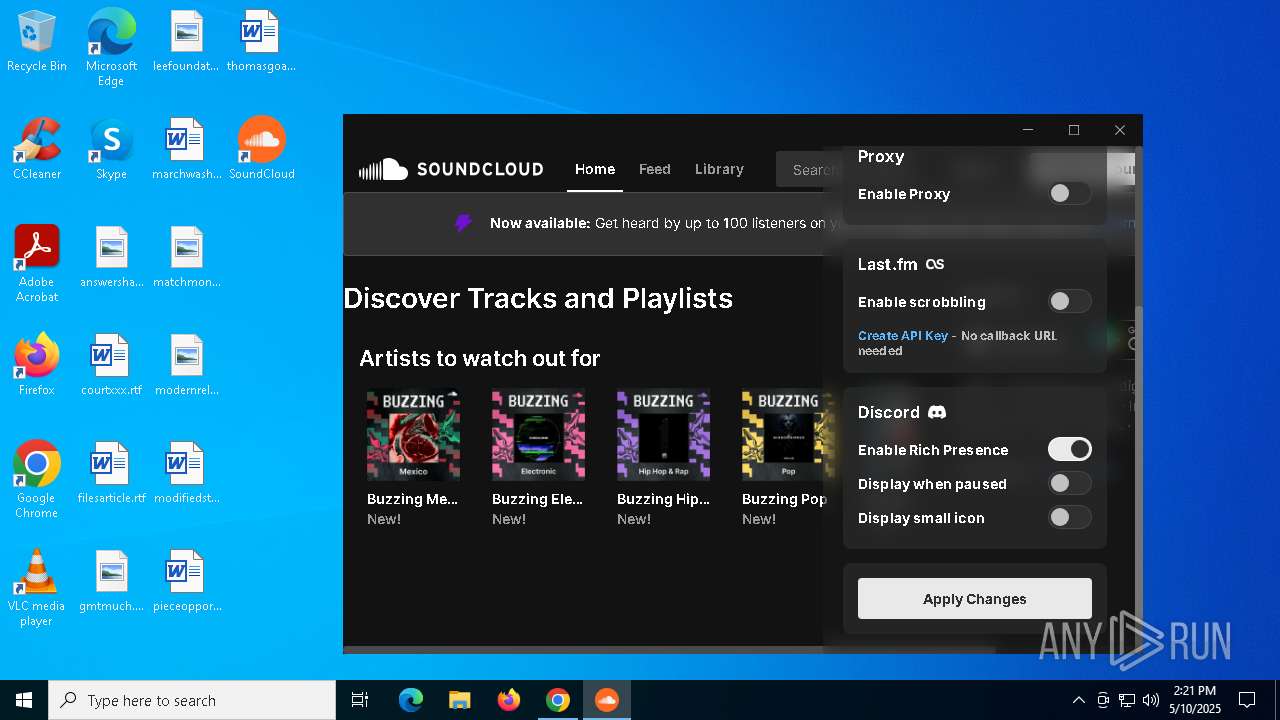Screen dimensions: 1280x720
Task: Switch to the Library tab
Action: [x=719, y=169]
